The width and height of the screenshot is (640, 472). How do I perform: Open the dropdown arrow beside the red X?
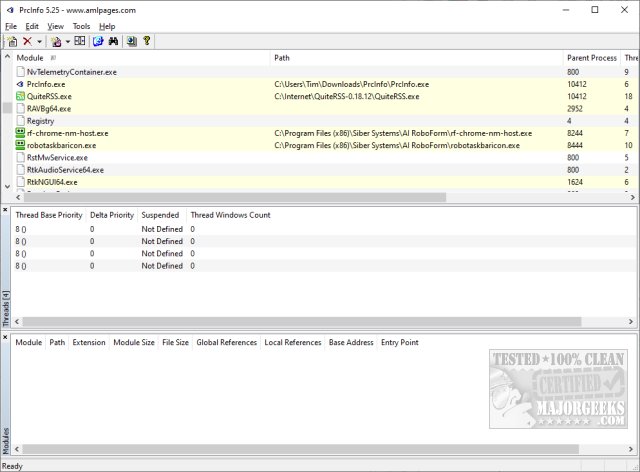pos(39,42)
